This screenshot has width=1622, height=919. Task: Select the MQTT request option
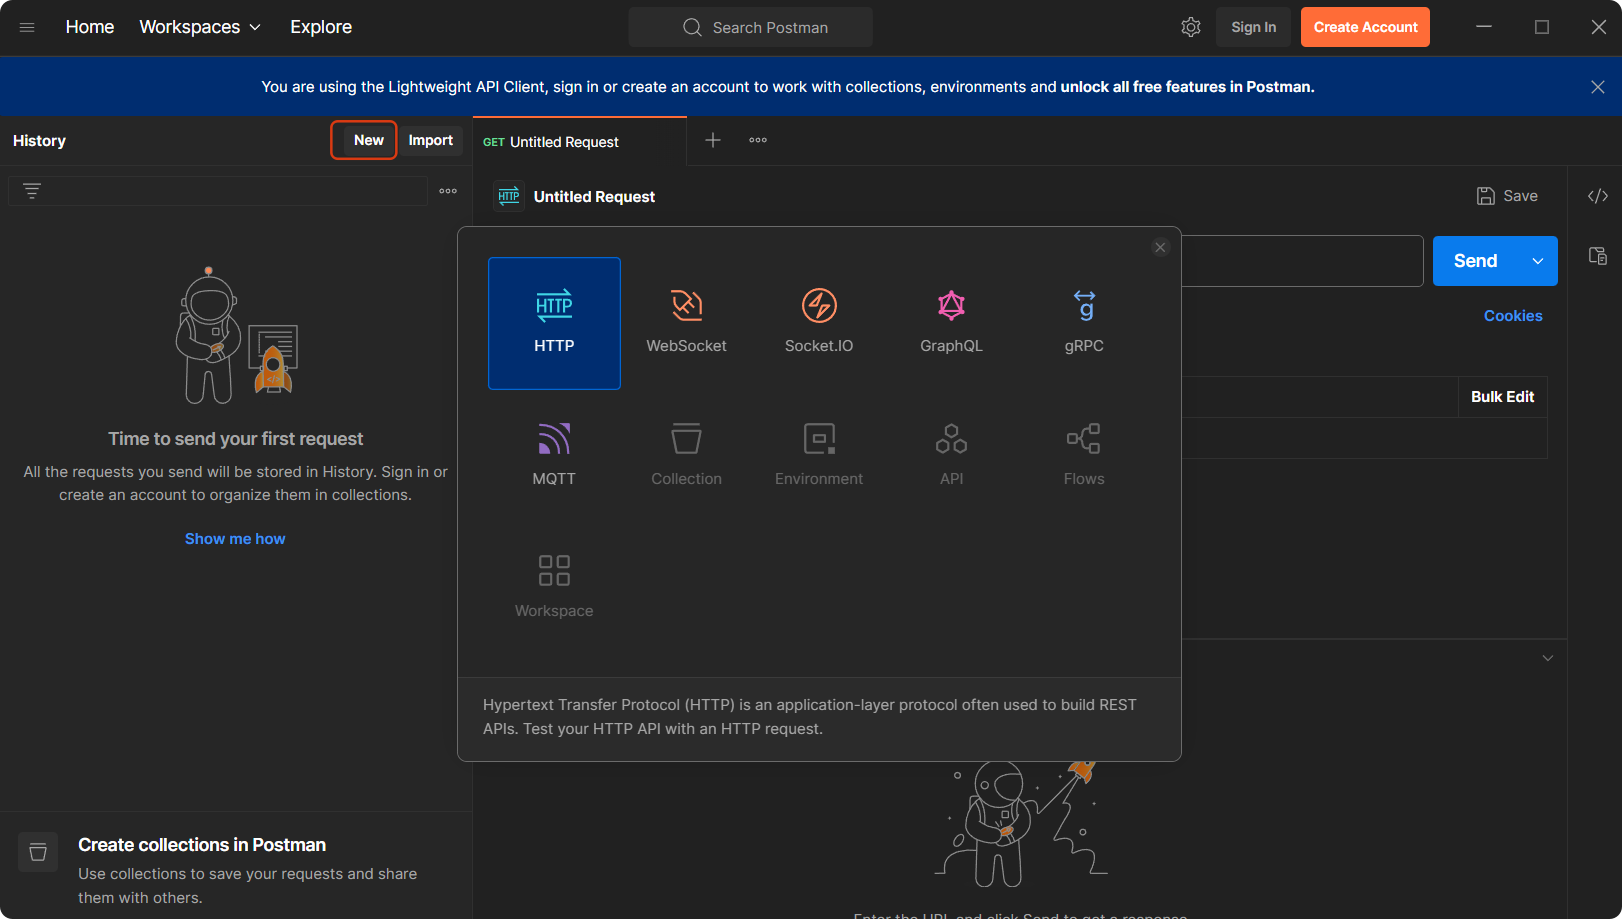554,456
